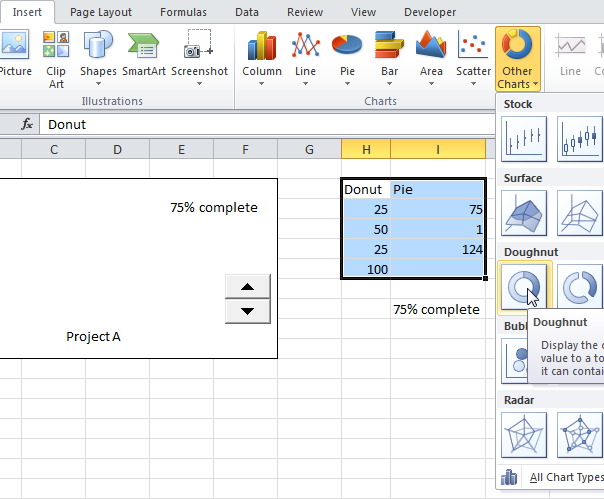Open the Formulas ribbon tab
The image size is (604, 499).
181,12
